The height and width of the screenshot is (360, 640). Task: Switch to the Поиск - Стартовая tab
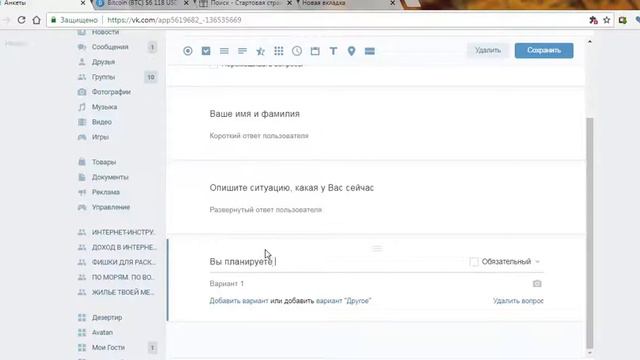click(x=245, y=3)
